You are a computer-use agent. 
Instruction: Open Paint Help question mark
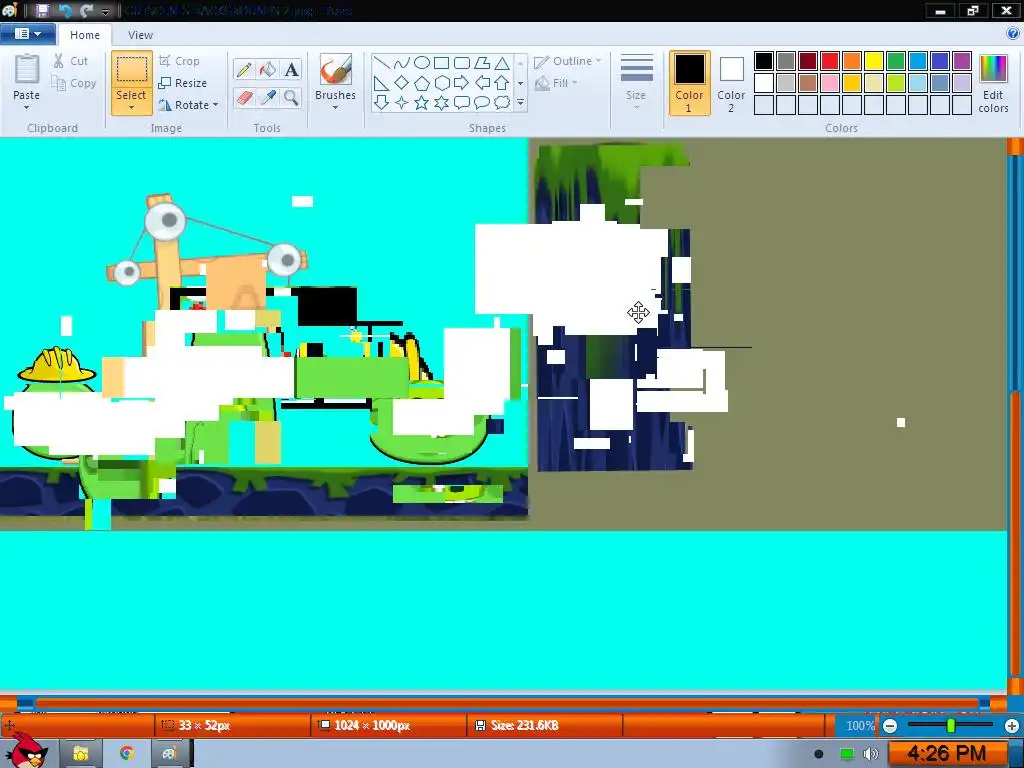pyautogui.click(x=1014, y=34)
